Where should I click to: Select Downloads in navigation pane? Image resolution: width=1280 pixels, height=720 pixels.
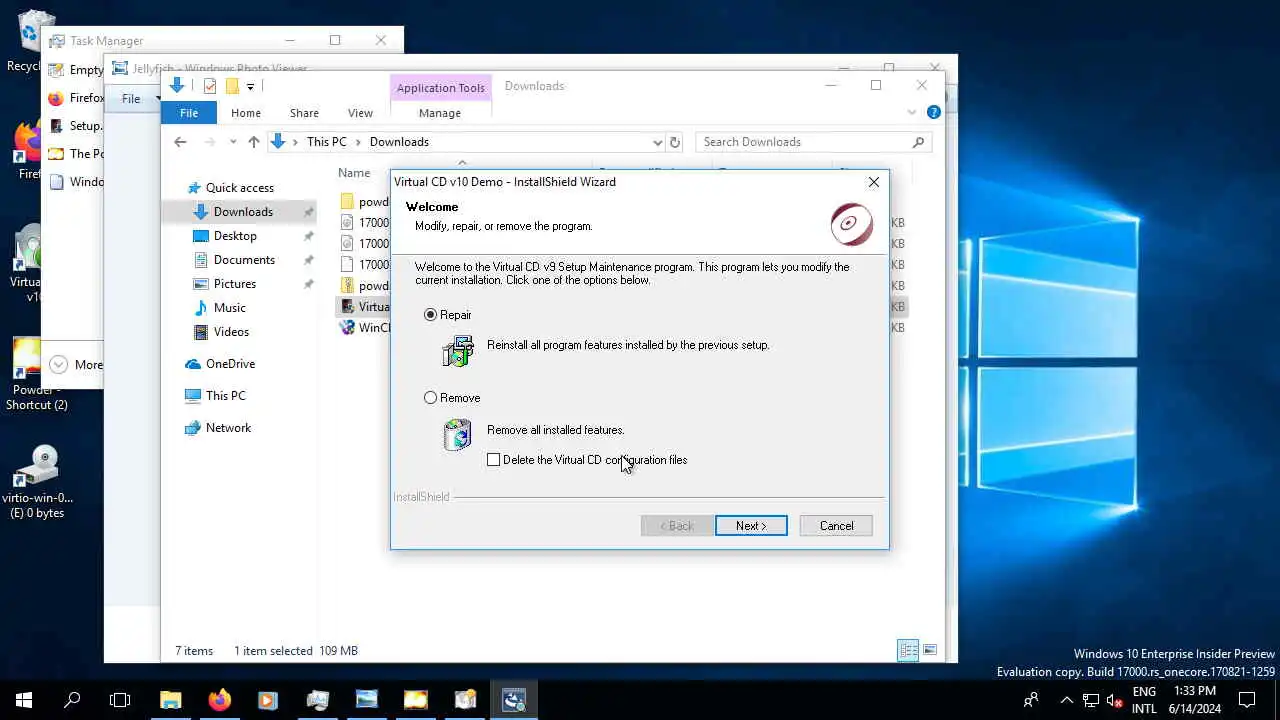pyautogui.click(x=243, y=212)
